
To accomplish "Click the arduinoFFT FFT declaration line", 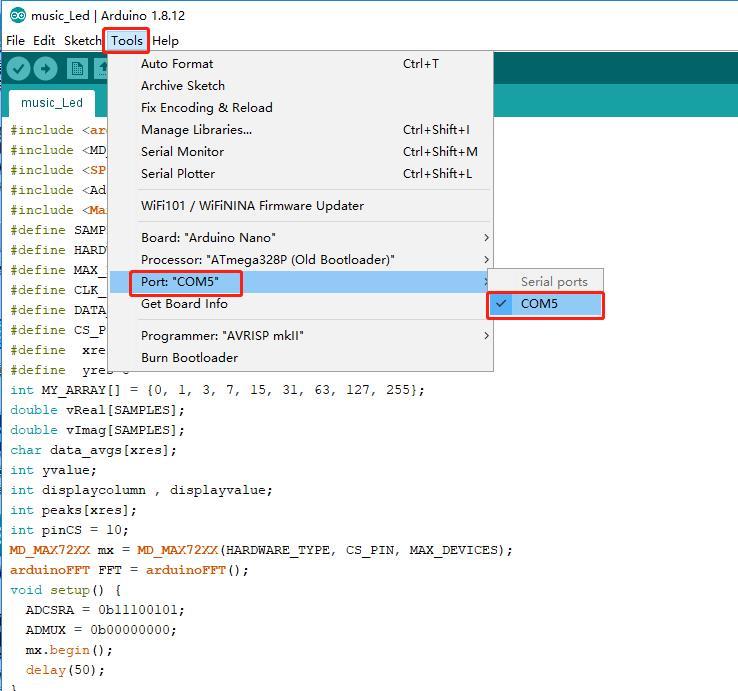I will click(129, 570).
